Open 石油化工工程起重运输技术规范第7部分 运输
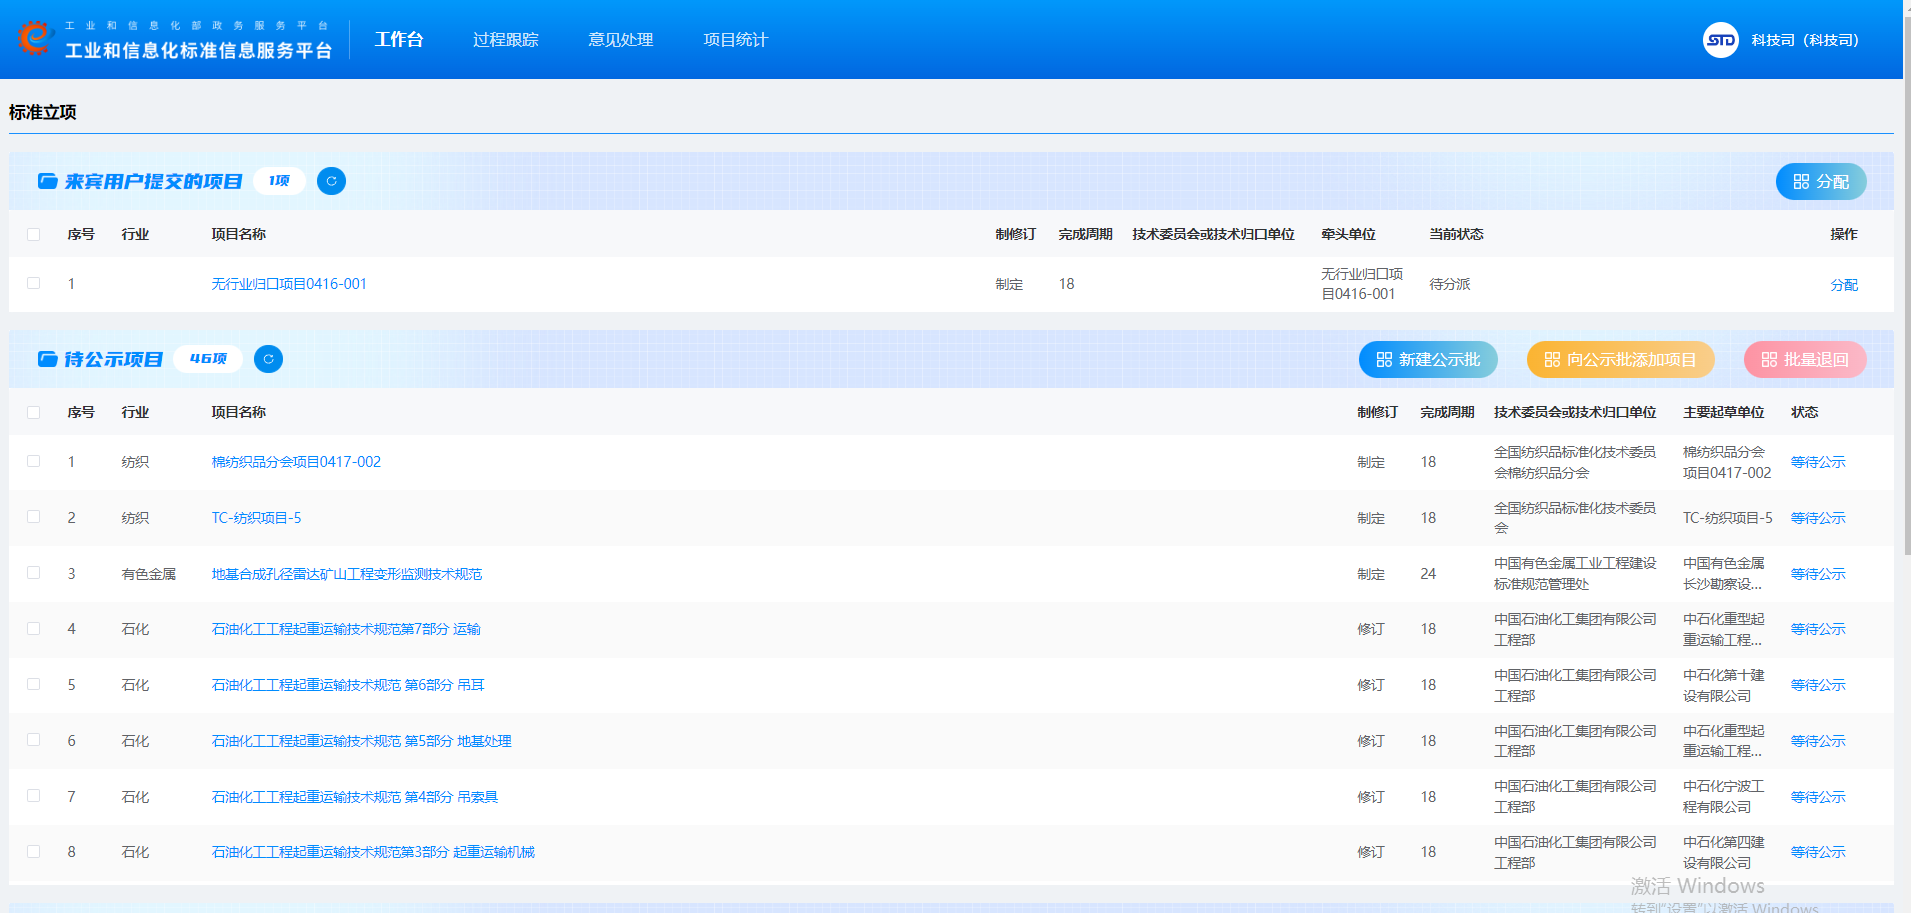 [x=346, y=629]
